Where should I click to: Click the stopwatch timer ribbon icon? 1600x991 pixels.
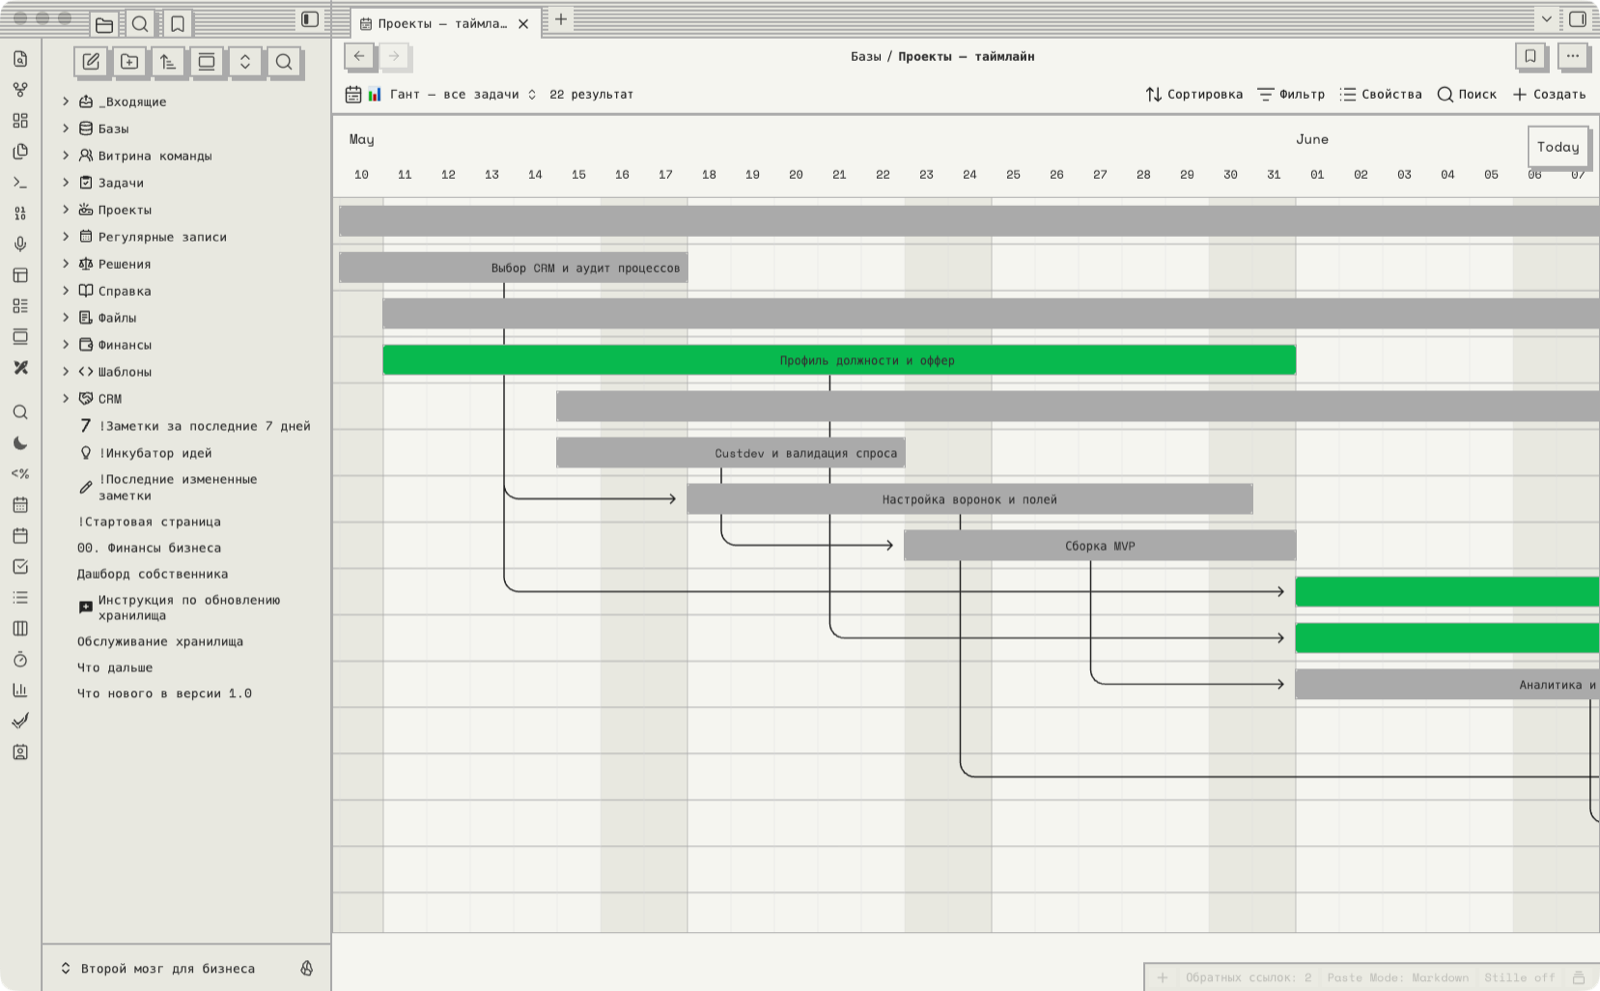[20, 660]
